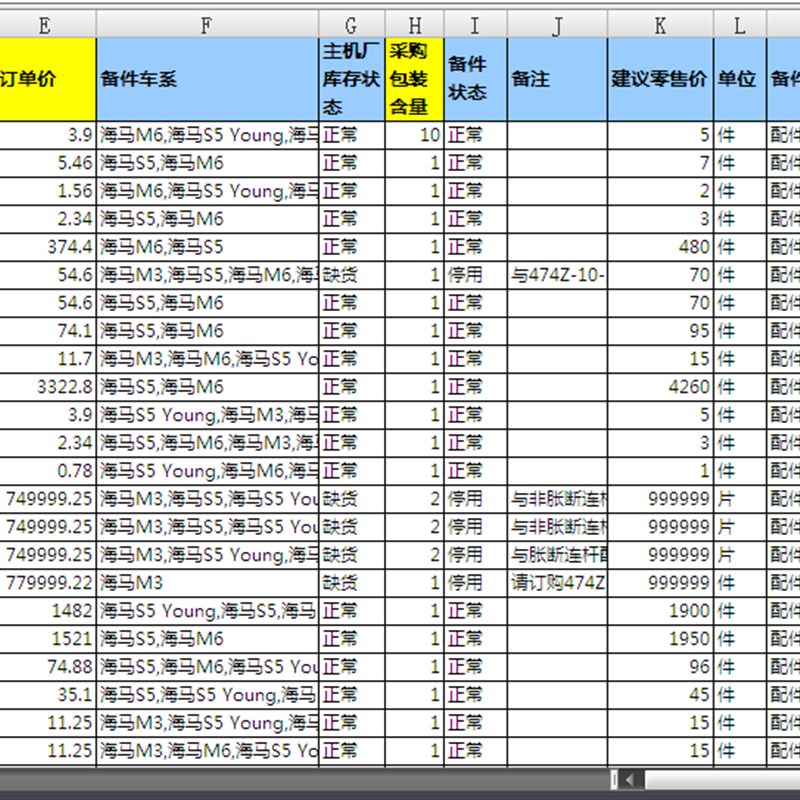Screen dimensions: 800x800
Task: Select the cell with price 1.56
Action: click(47, 191)
